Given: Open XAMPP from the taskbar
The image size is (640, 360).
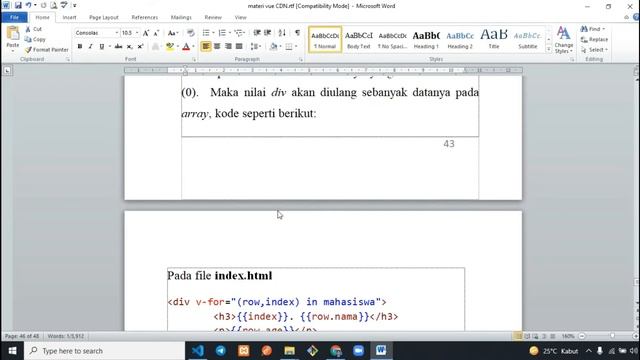Looking at the screenshot, I should 244,351.
